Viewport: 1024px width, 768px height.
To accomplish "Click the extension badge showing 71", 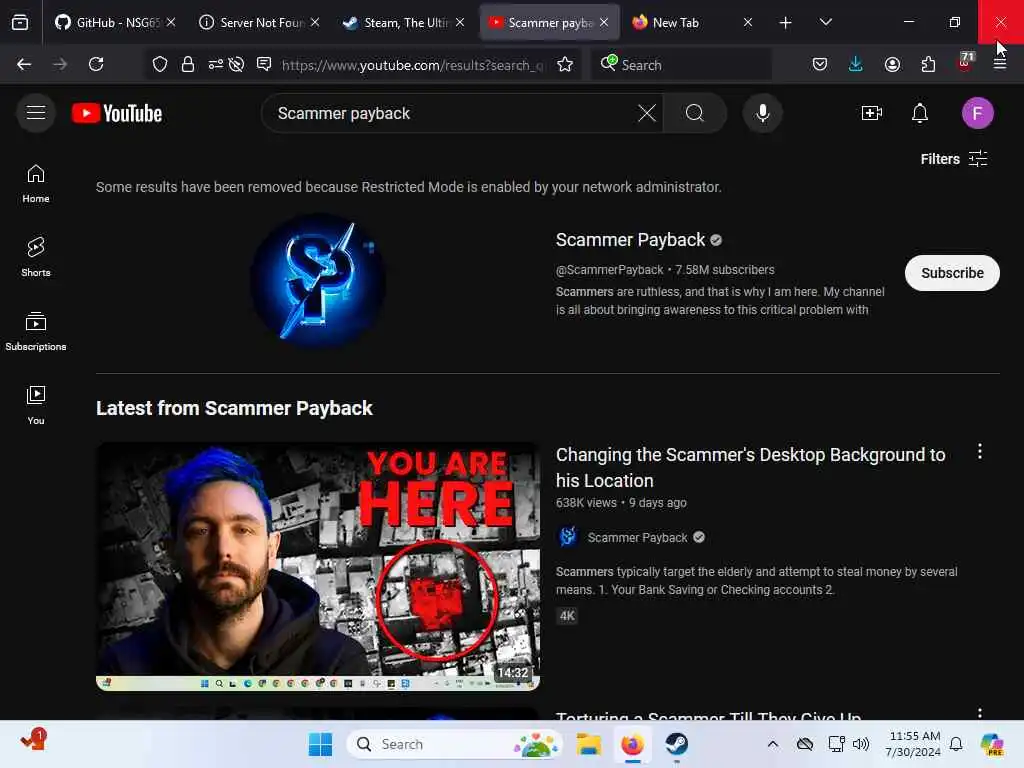I will point(965,63).
